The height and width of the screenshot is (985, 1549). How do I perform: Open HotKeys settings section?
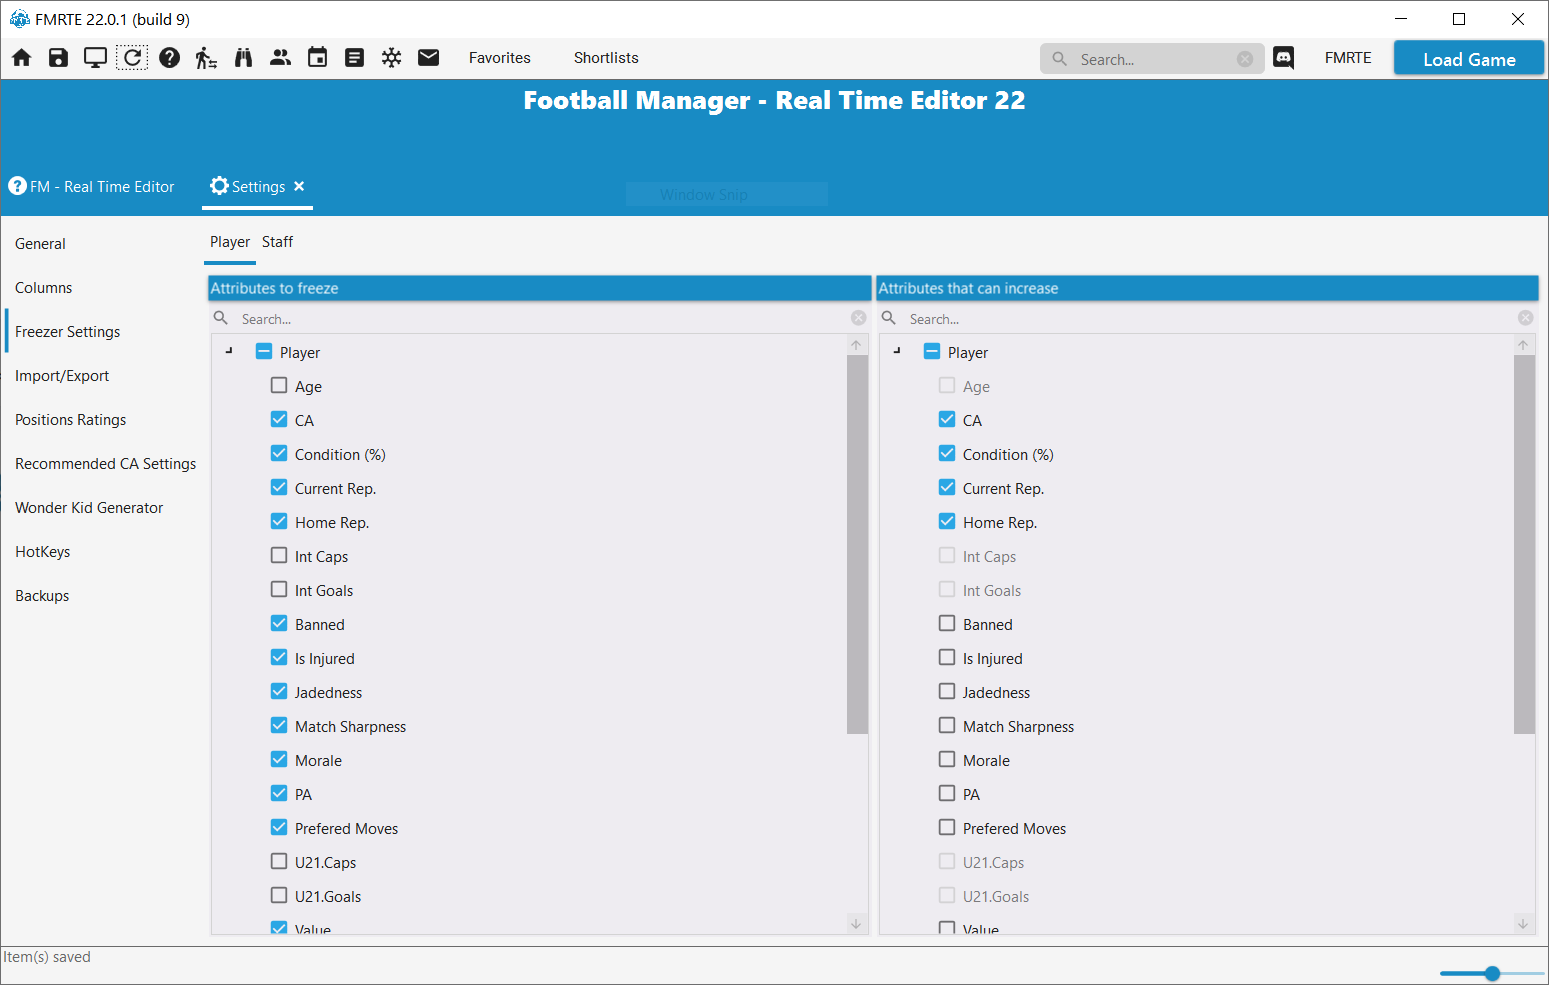pyautogui.click(x=43, y=552)
